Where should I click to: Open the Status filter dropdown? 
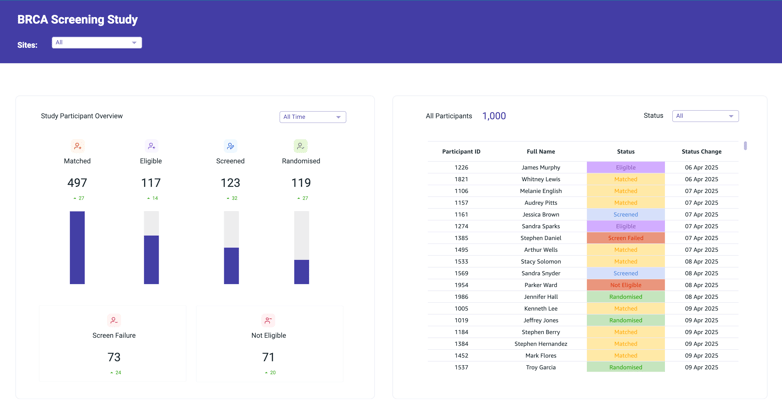pyautogui.click(x=705, y=116)
